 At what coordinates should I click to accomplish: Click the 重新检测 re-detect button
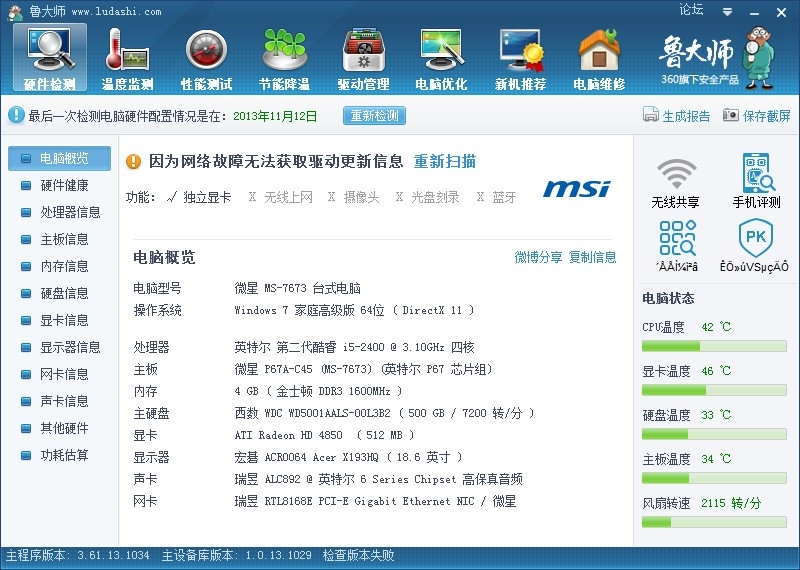374,116
